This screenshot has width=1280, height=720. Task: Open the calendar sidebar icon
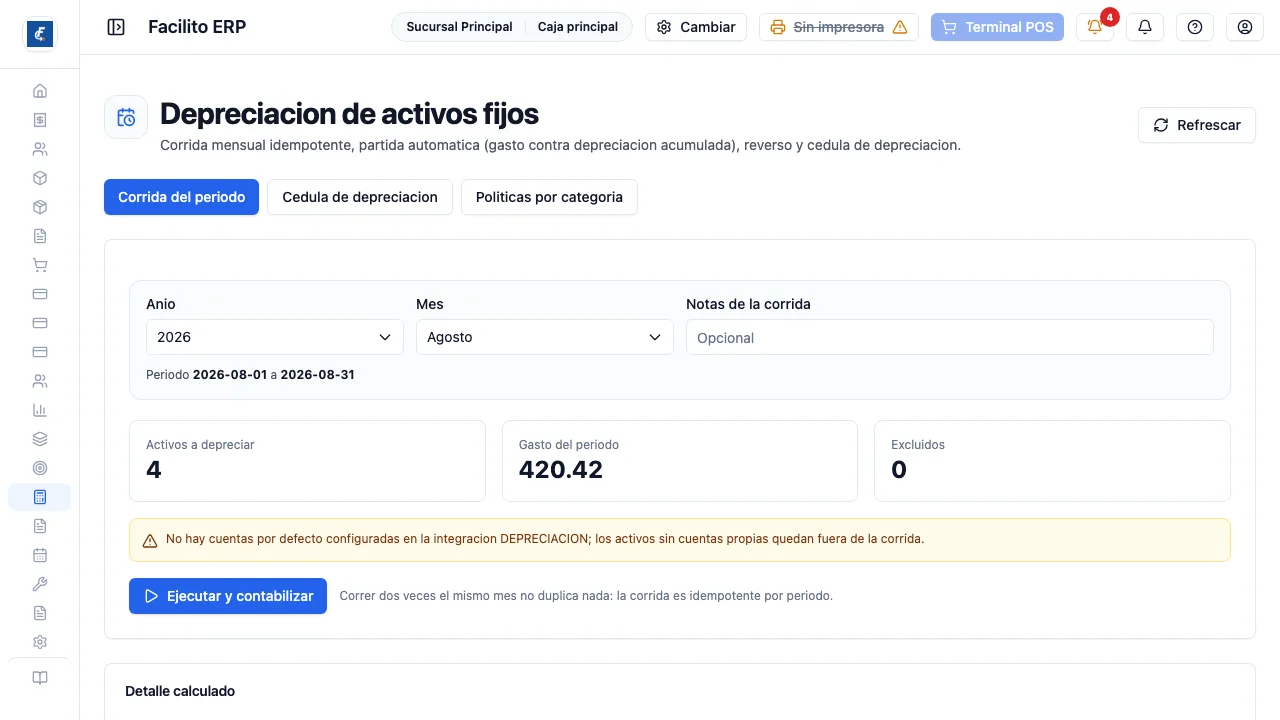(40, 555)
